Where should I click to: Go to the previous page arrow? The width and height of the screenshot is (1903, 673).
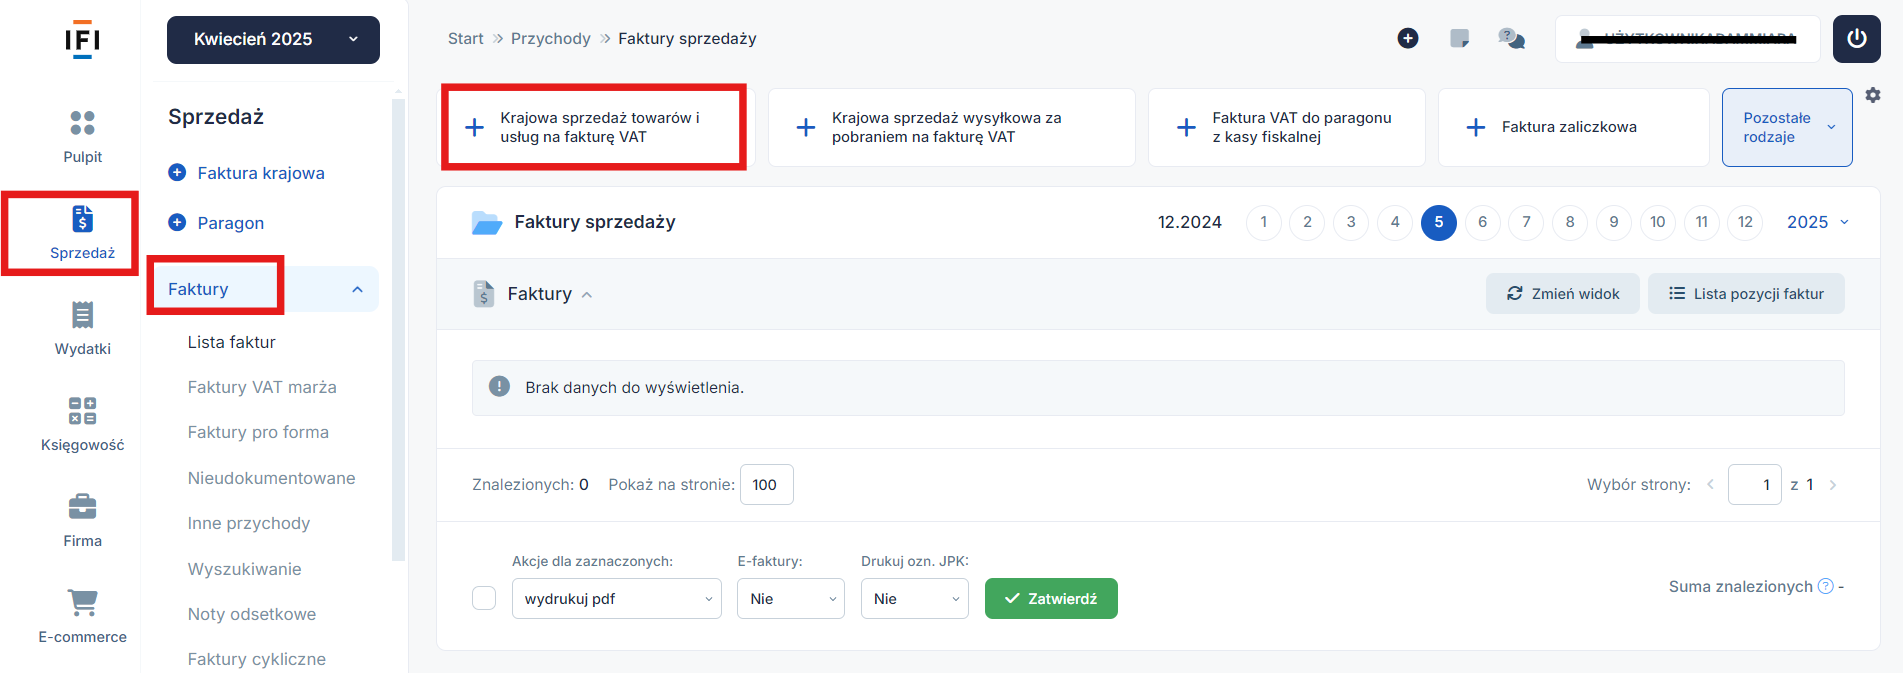tap(1711, 485)
